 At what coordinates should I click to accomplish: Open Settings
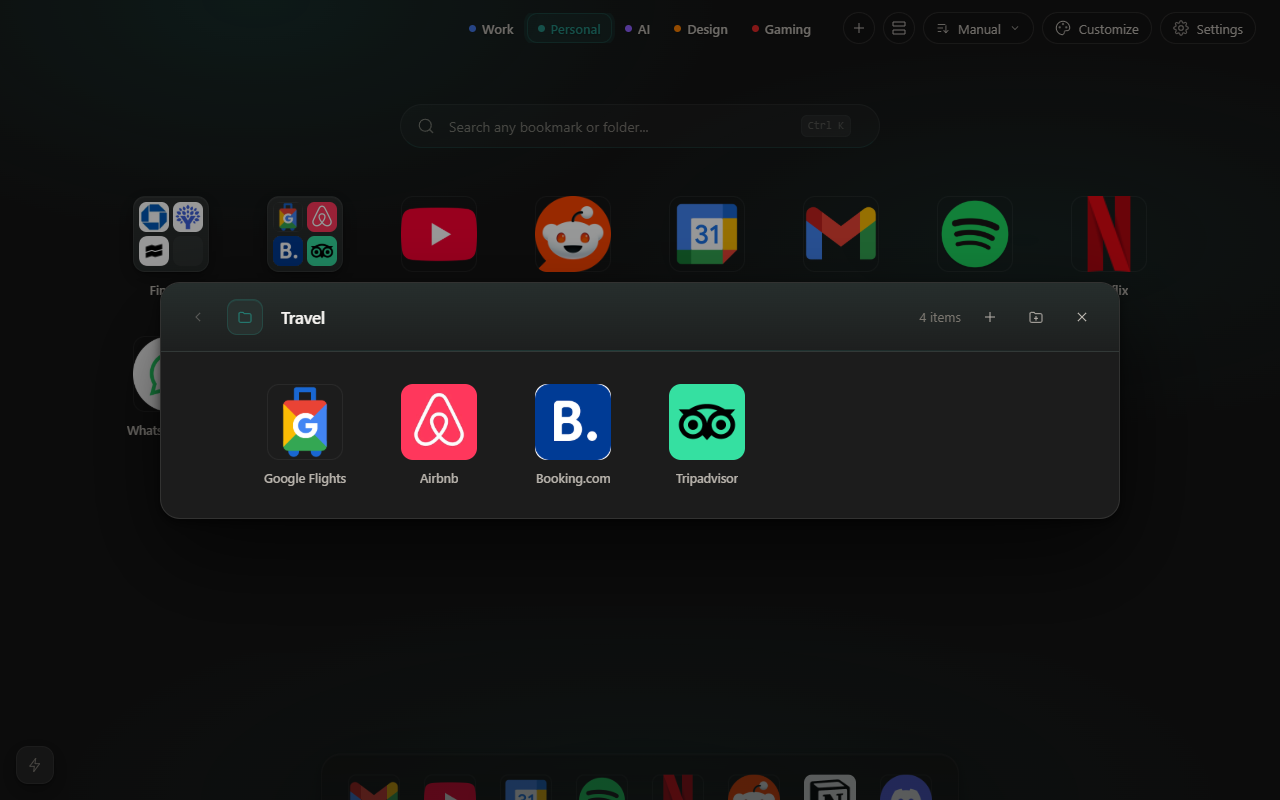[x=1208, y=28]
